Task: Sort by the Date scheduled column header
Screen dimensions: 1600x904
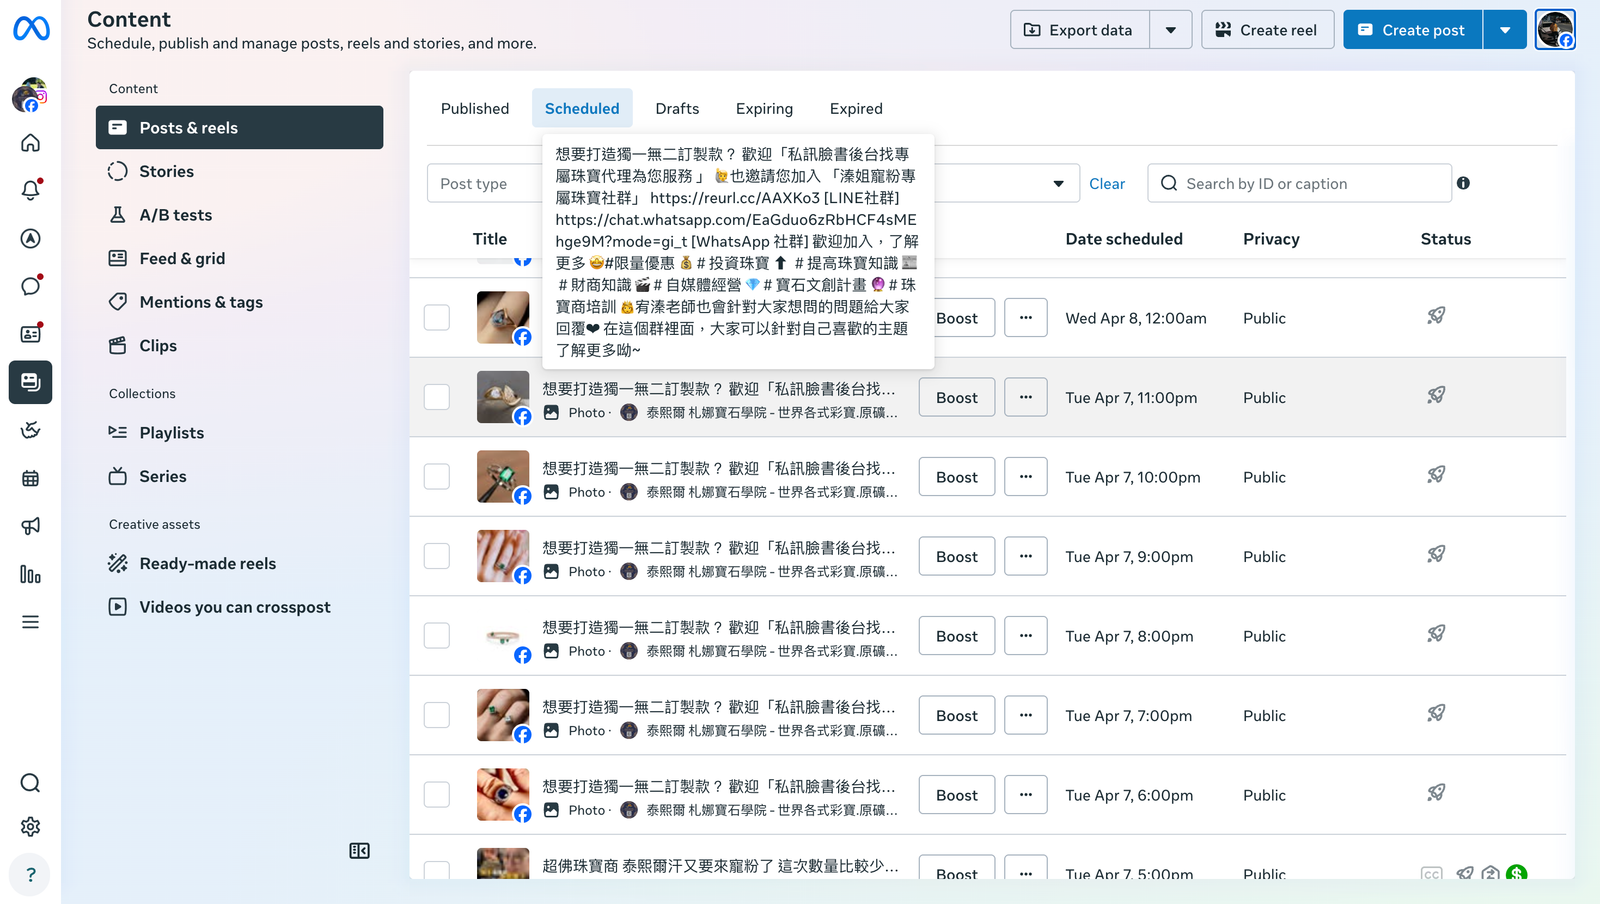Action: [x=1124, y=239]
